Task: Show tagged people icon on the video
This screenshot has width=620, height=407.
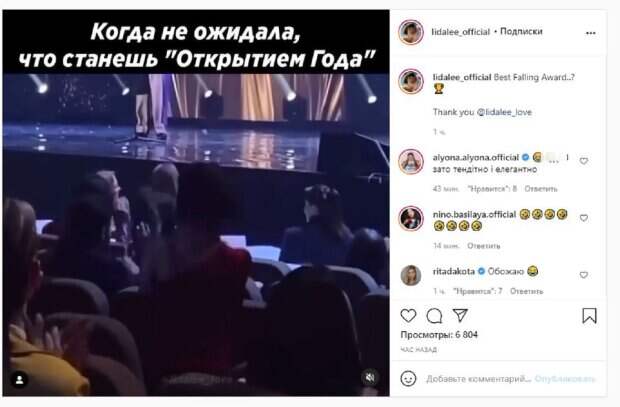Action: [19, 380]
